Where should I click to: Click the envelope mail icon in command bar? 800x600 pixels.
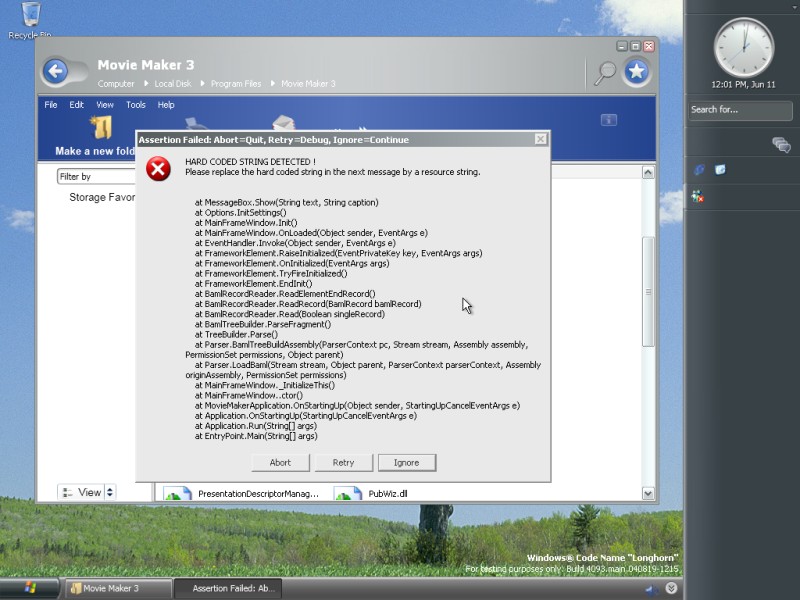point(284,122)
